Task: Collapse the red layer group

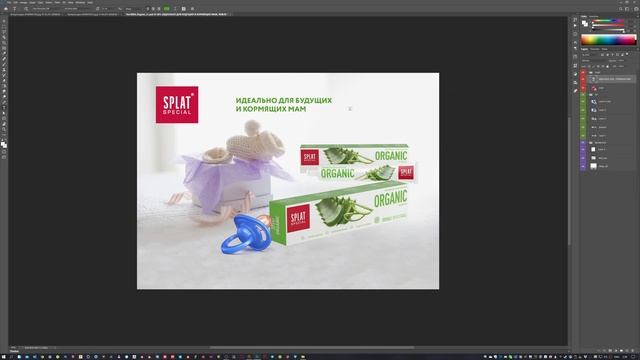Action: coord(588,72)
